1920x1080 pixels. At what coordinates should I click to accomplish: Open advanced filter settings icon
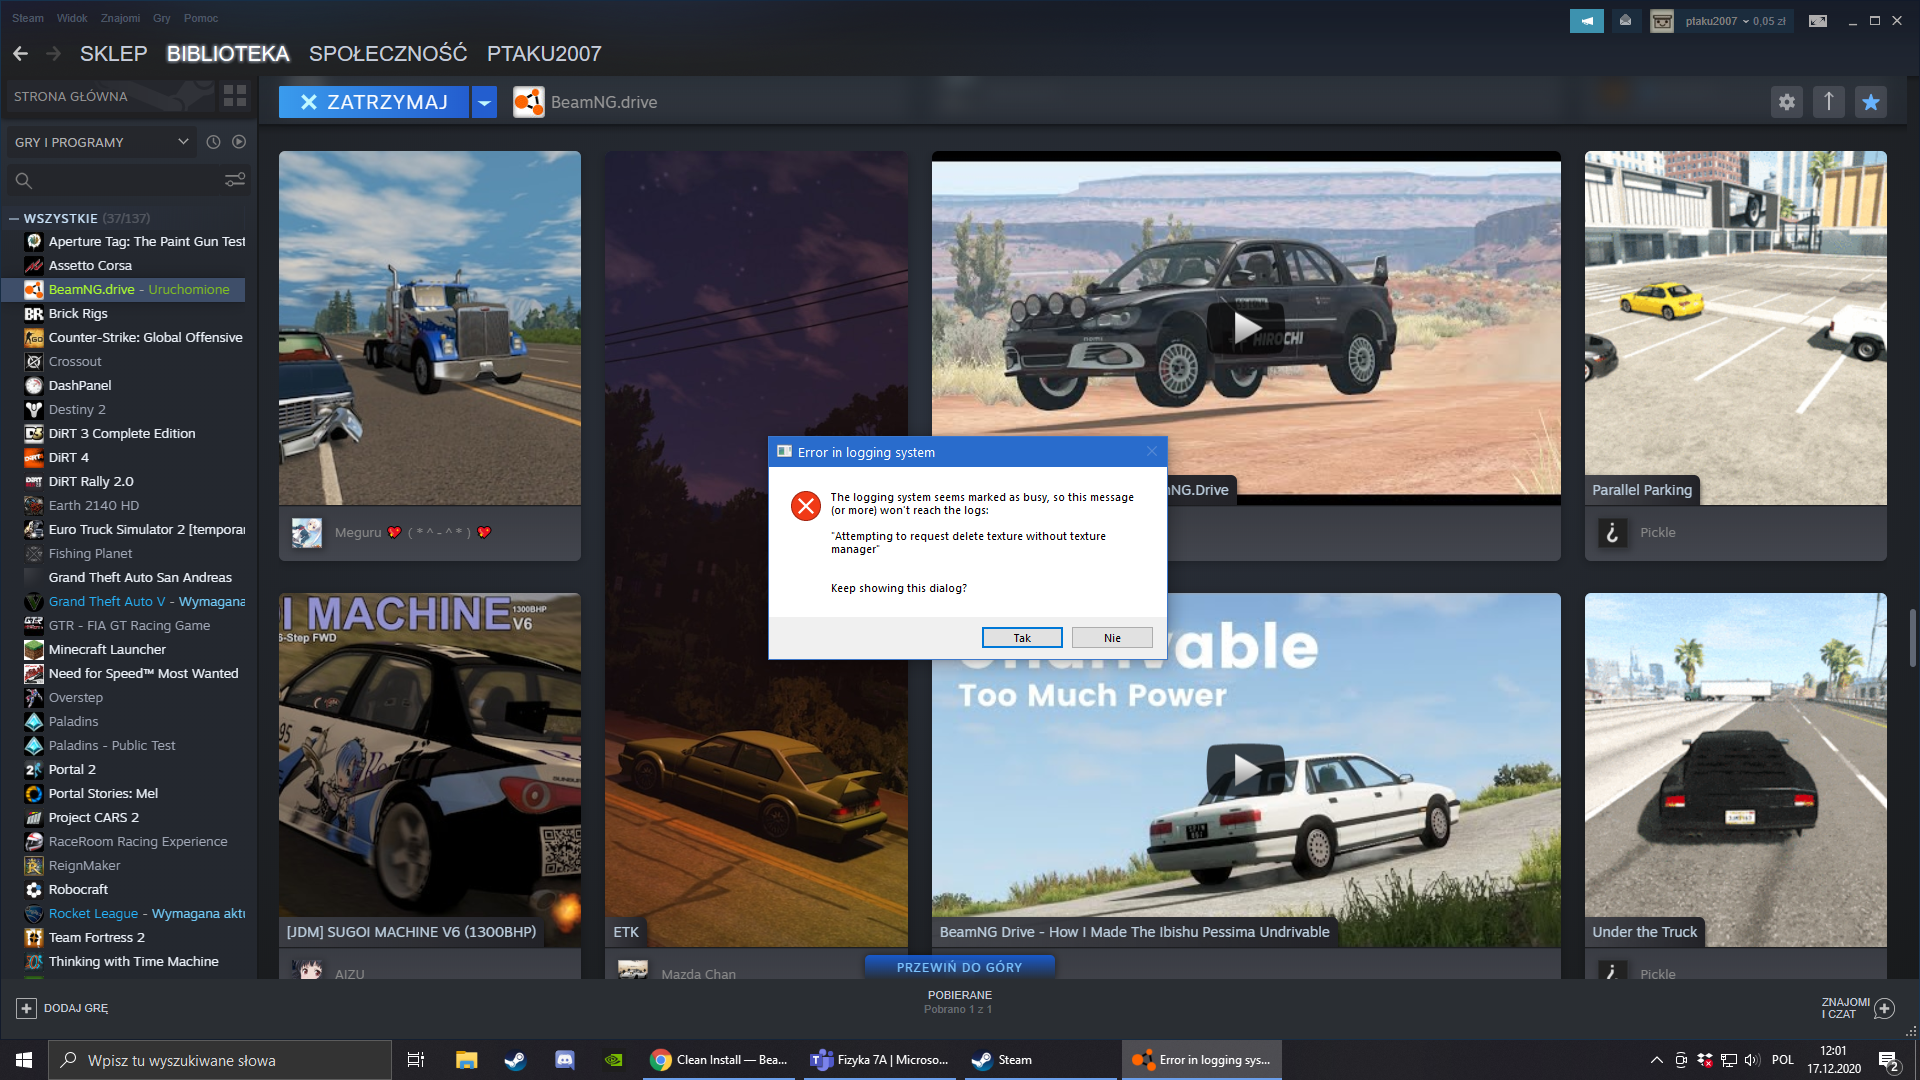click(x=235, y=180)
